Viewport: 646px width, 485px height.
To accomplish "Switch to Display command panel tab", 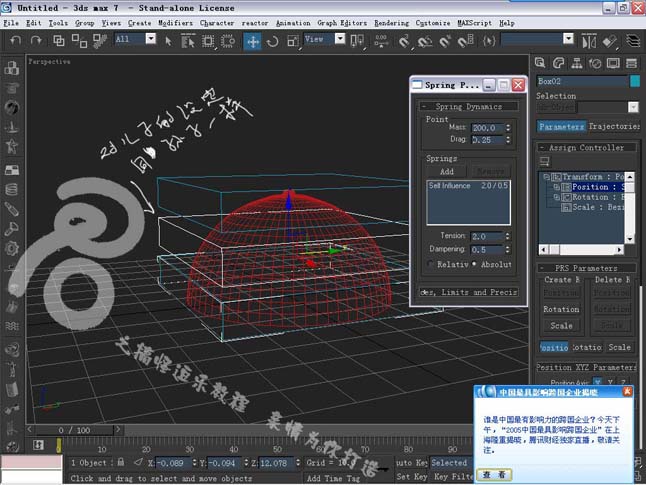I will coord(613,63).
